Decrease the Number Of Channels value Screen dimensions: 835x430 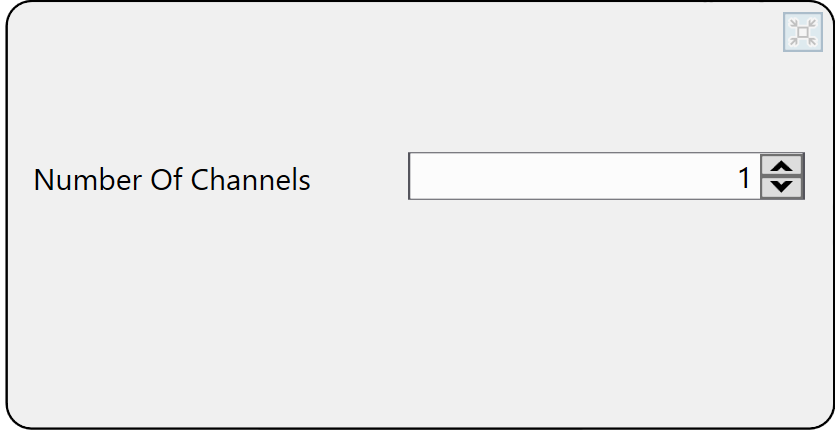click(782, 187)
